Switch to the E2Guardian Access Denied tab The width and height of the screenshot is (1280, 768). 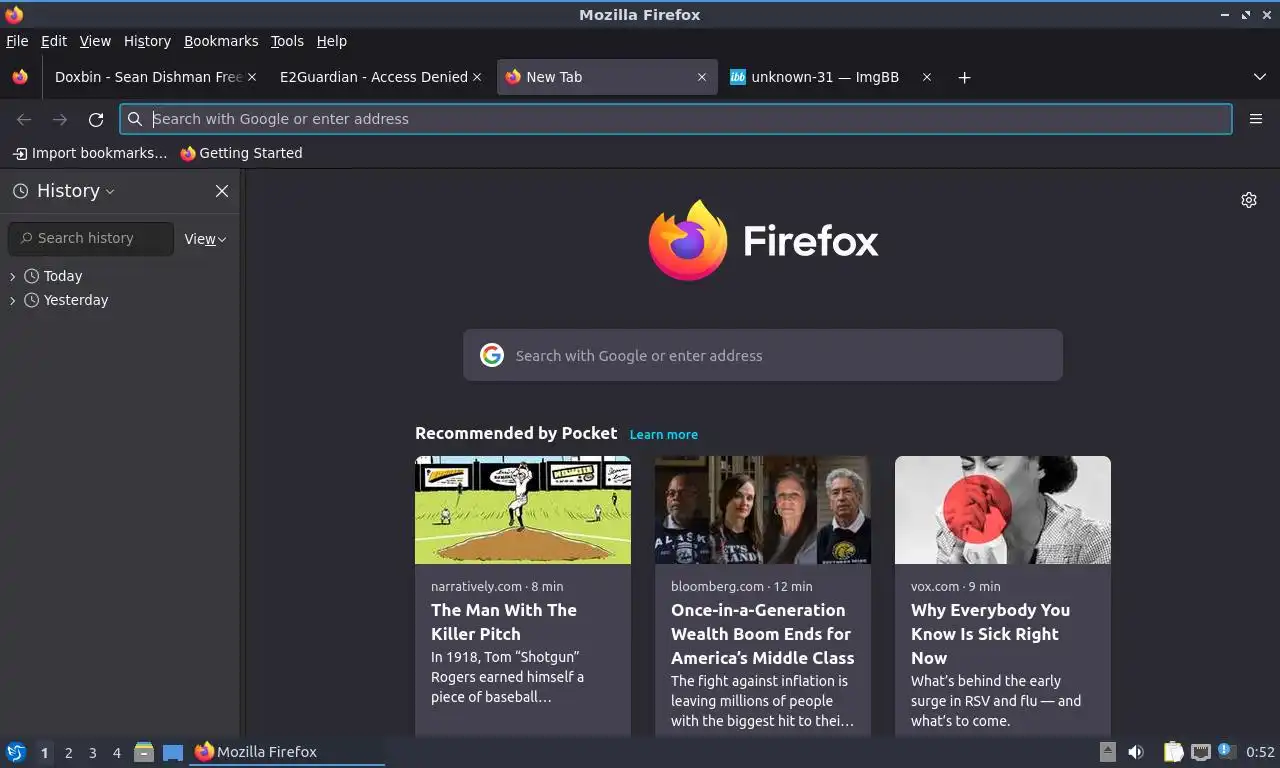pos(373,77)
